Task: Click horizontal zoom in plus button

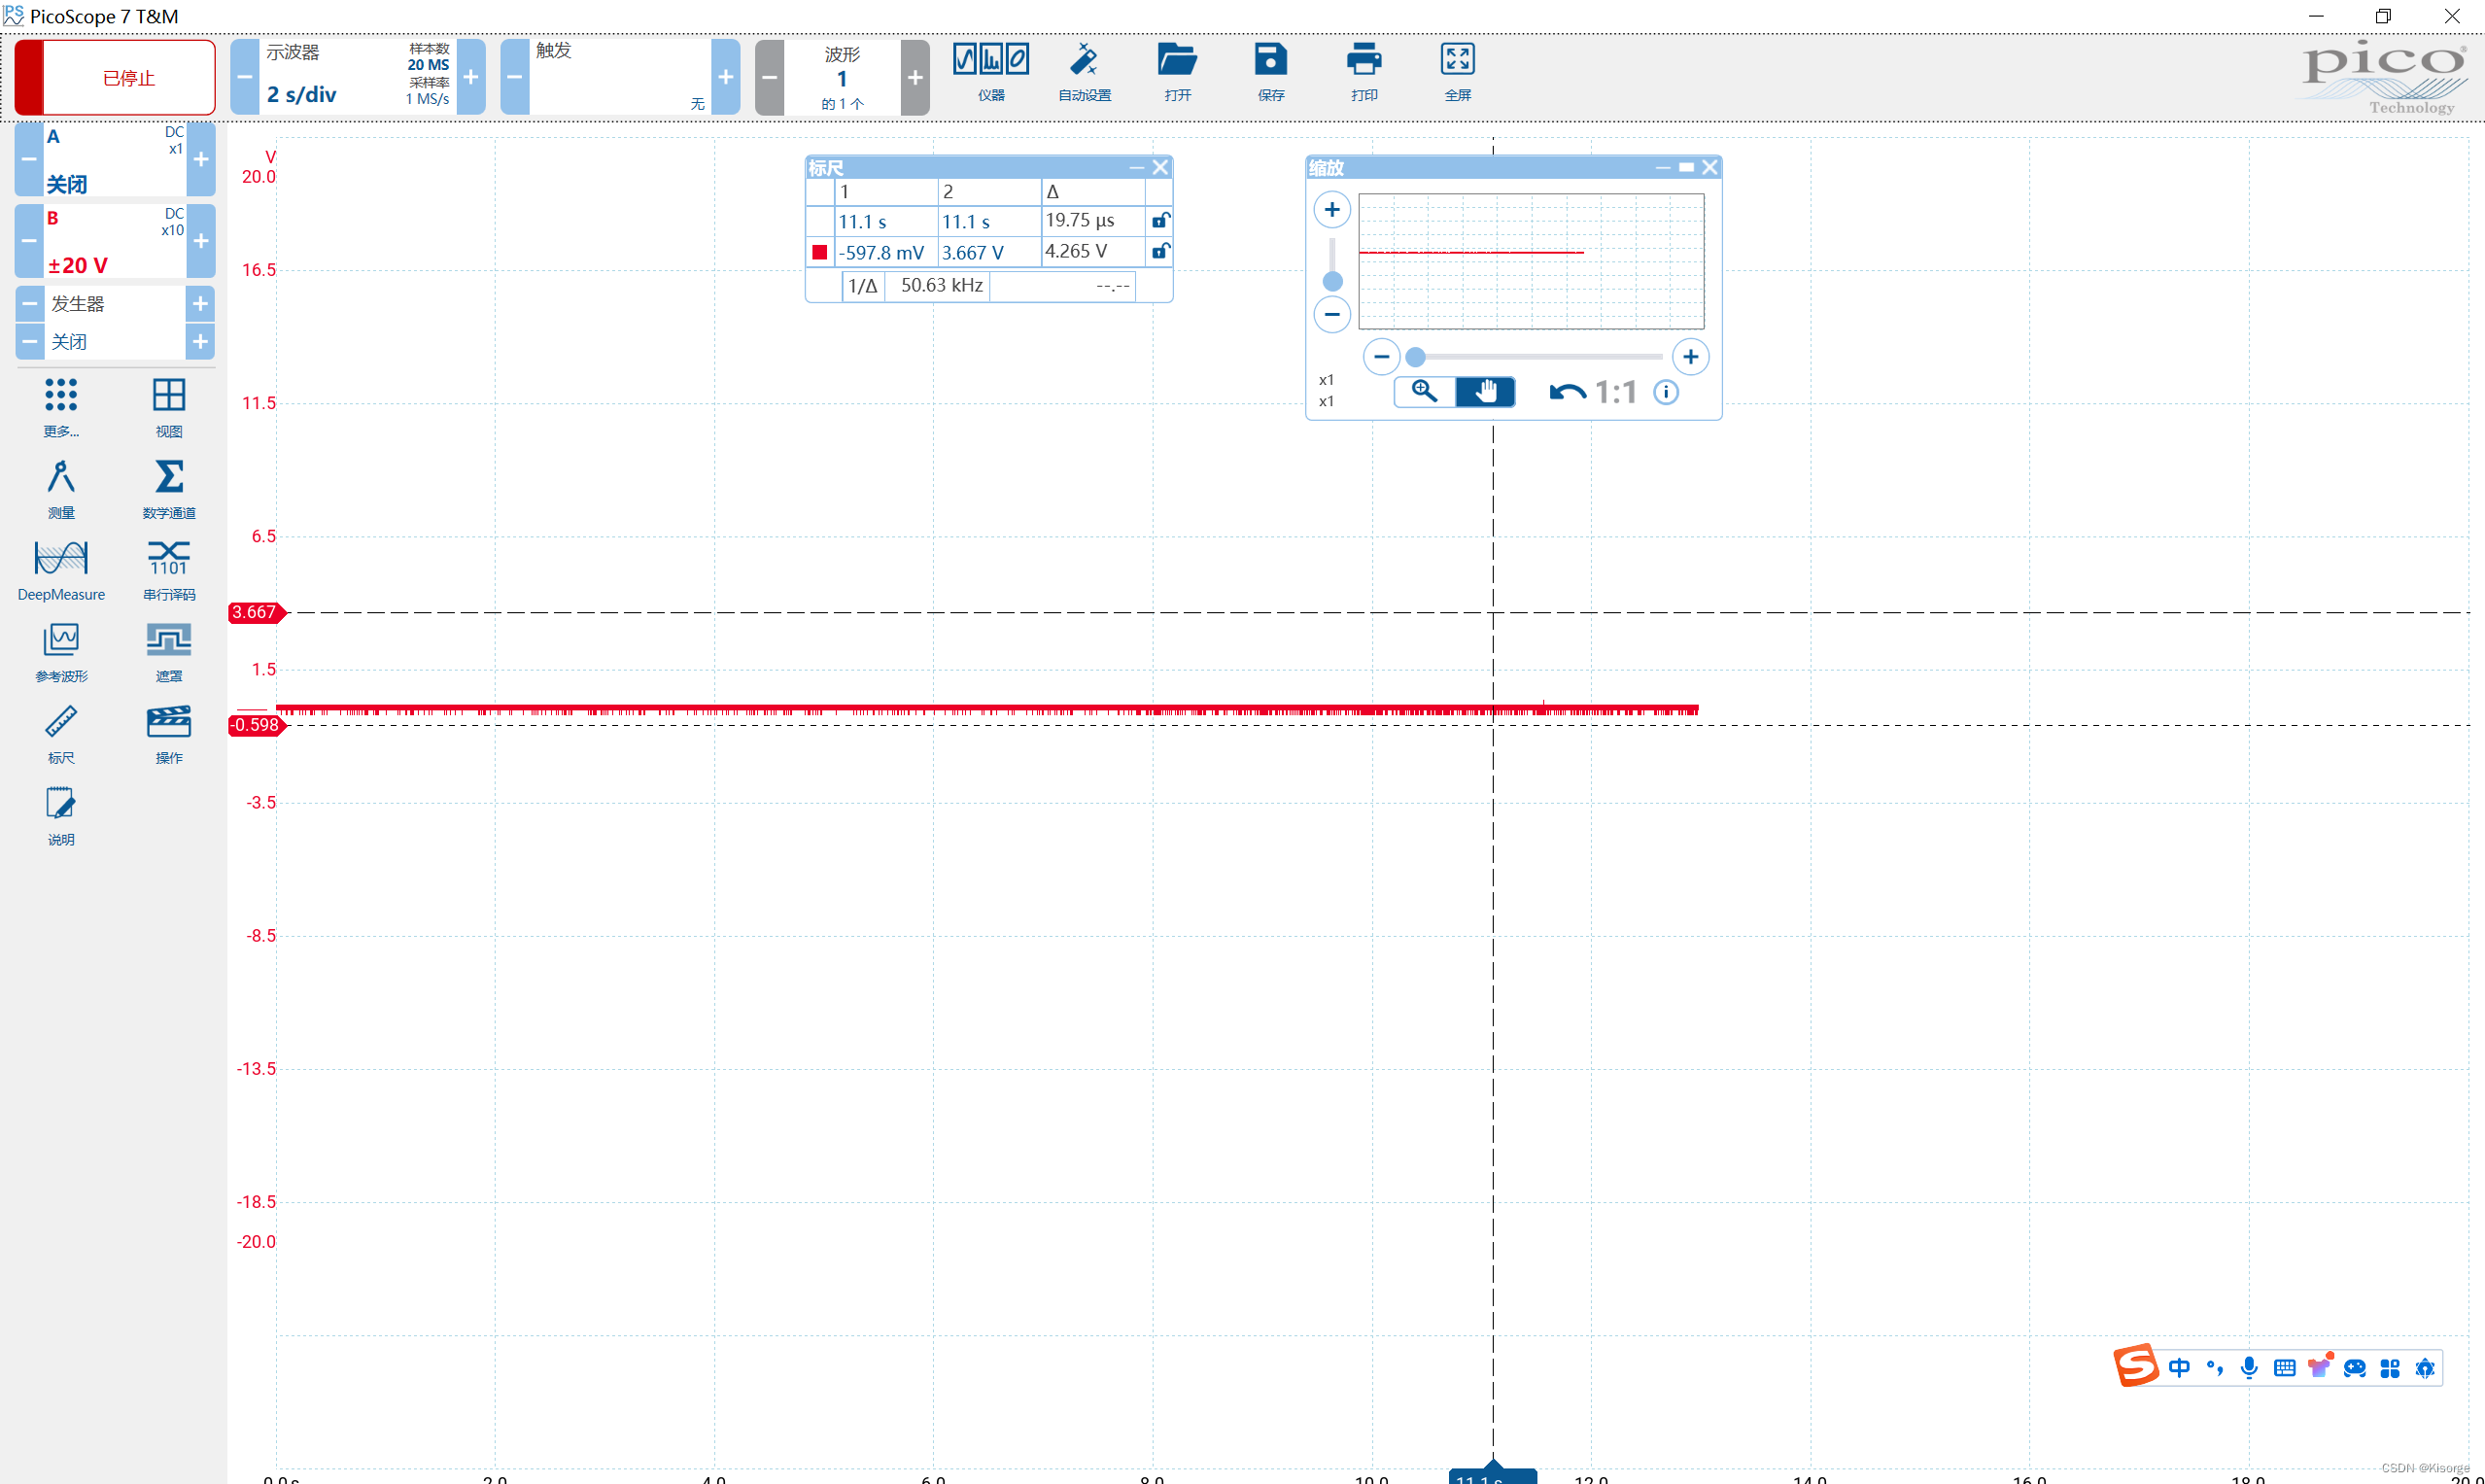Action: 1690,356
